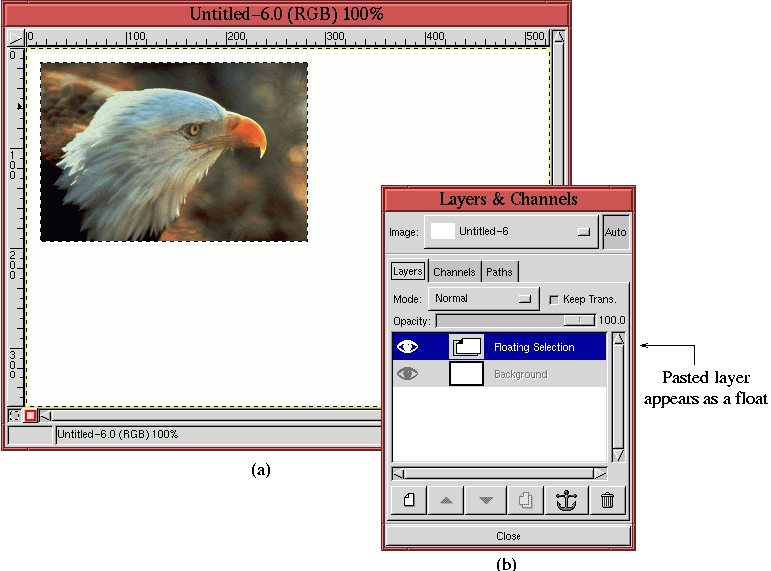Anchor the floating selection with anchor icon
Image resolution: width=771 pixels, height=571 pixels.
567,500
